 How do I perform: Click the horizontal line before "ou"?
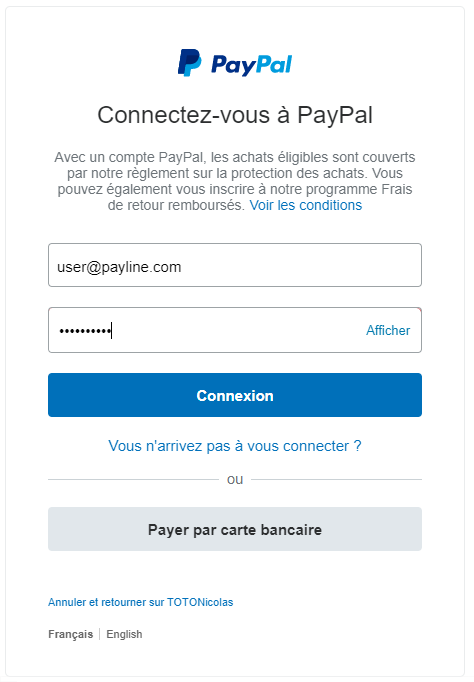pyautogui.click(x=134, y=479)
